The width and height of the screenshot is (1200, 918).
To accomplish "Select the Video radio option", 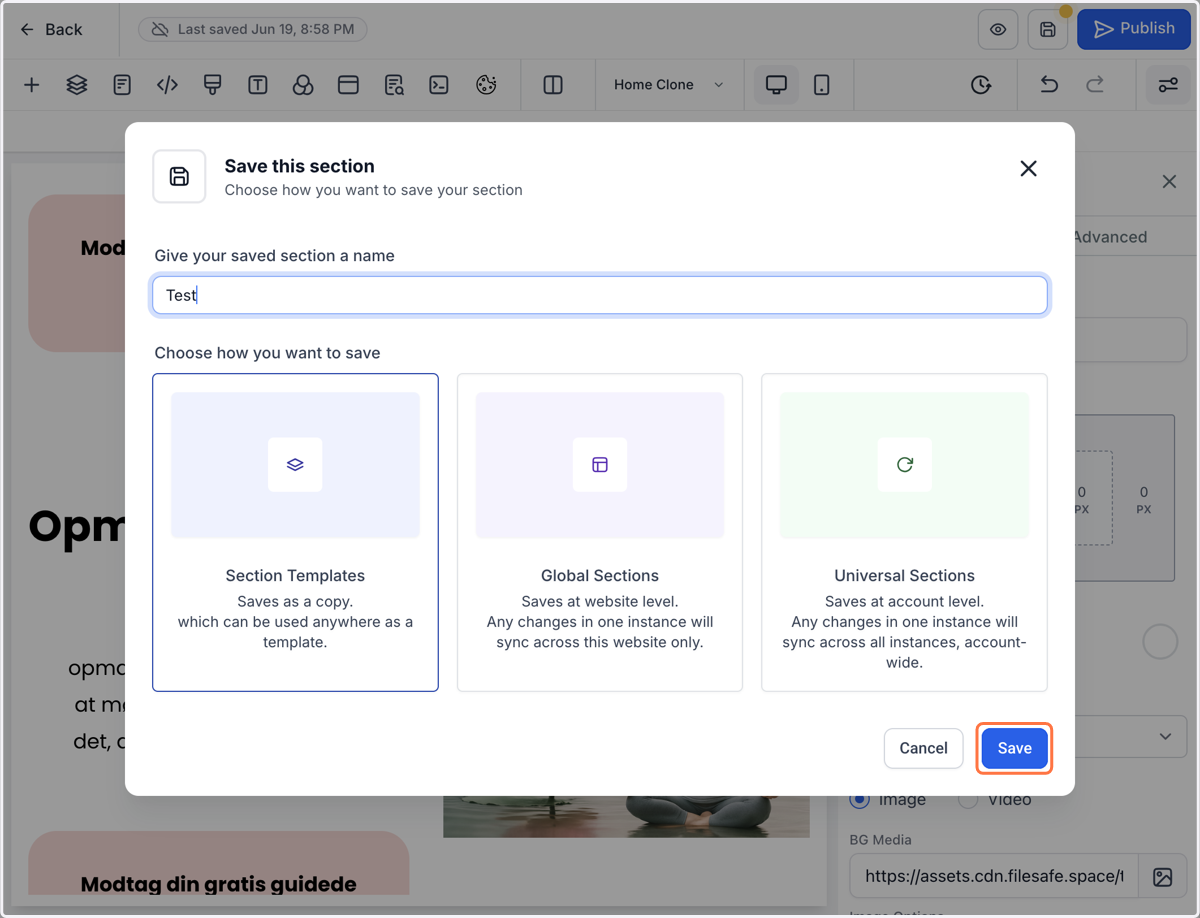I will (967, 799).
